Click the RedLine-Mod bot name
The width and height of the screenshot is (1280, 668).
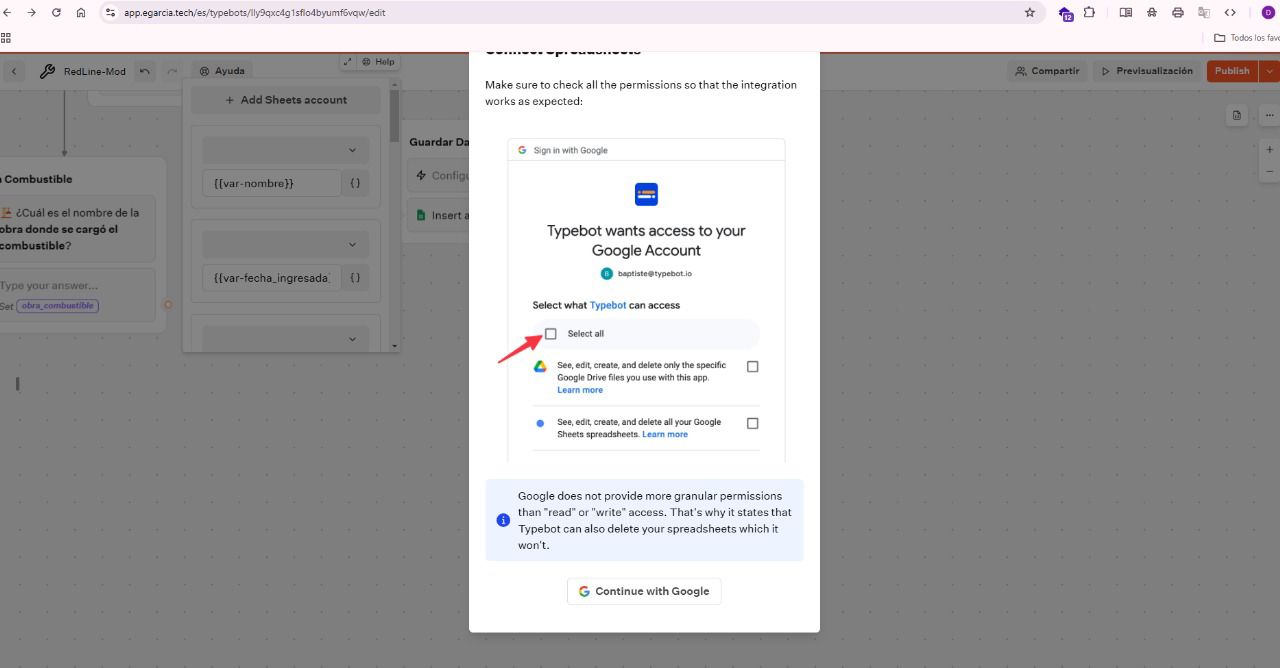[x=95, y=71]
